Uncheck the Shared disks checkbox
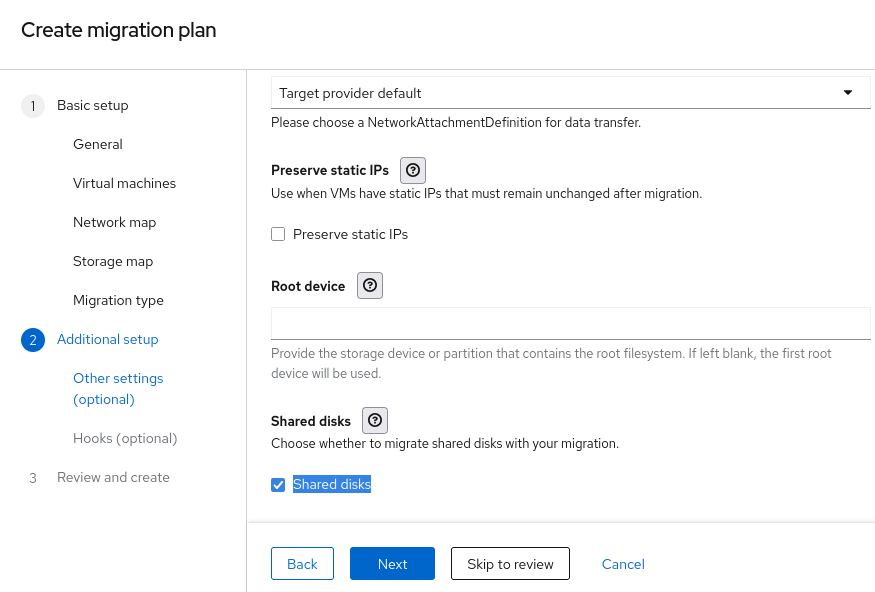875x592 pixels. pyautogui.click(x=279, y=485)
